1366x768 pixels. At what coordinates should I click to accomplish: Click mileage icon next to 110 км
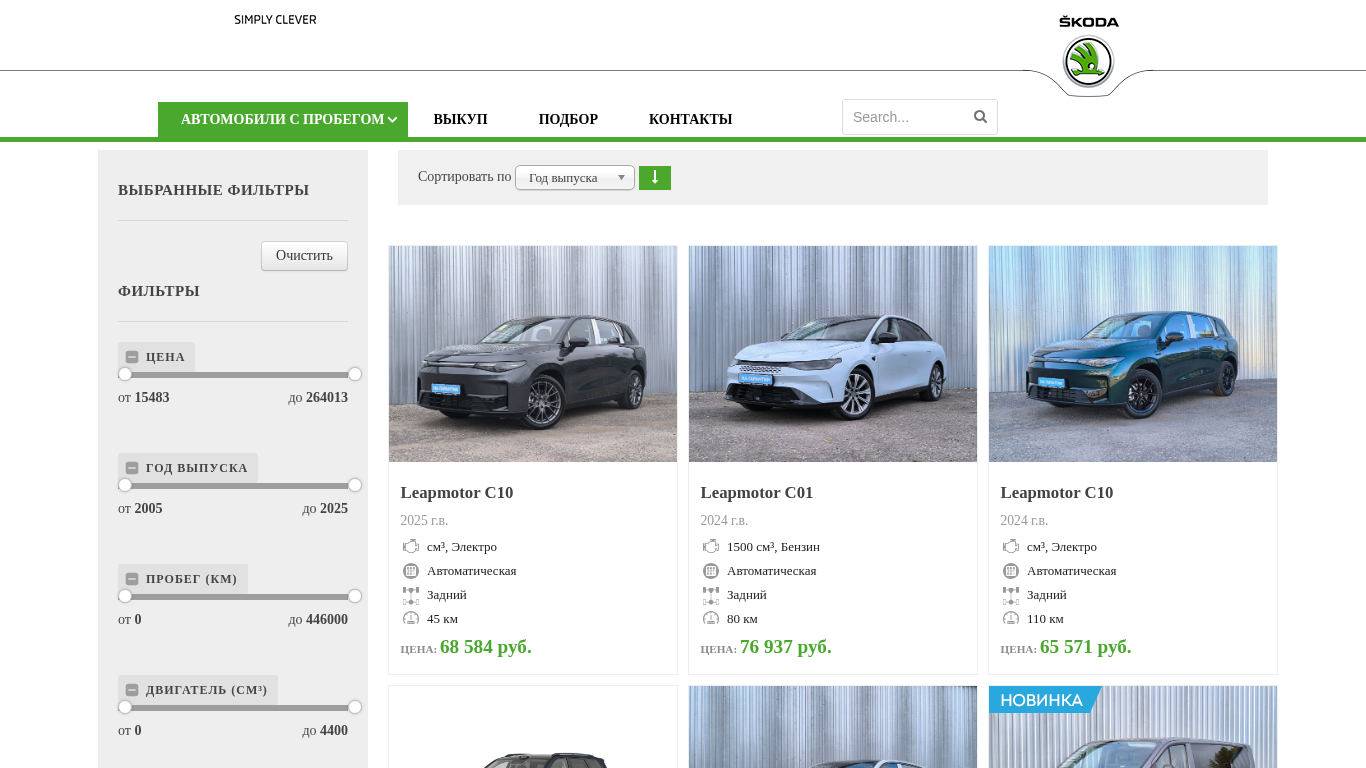pos(1011,619)
